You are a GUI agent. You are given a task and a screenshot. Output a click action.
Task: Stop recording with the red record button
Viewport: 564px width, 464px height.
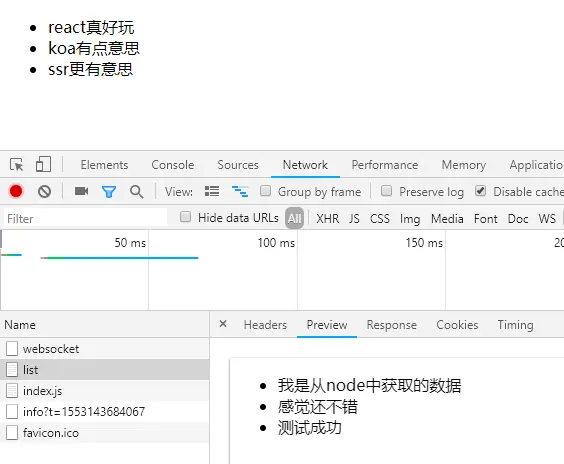[16, 191]
